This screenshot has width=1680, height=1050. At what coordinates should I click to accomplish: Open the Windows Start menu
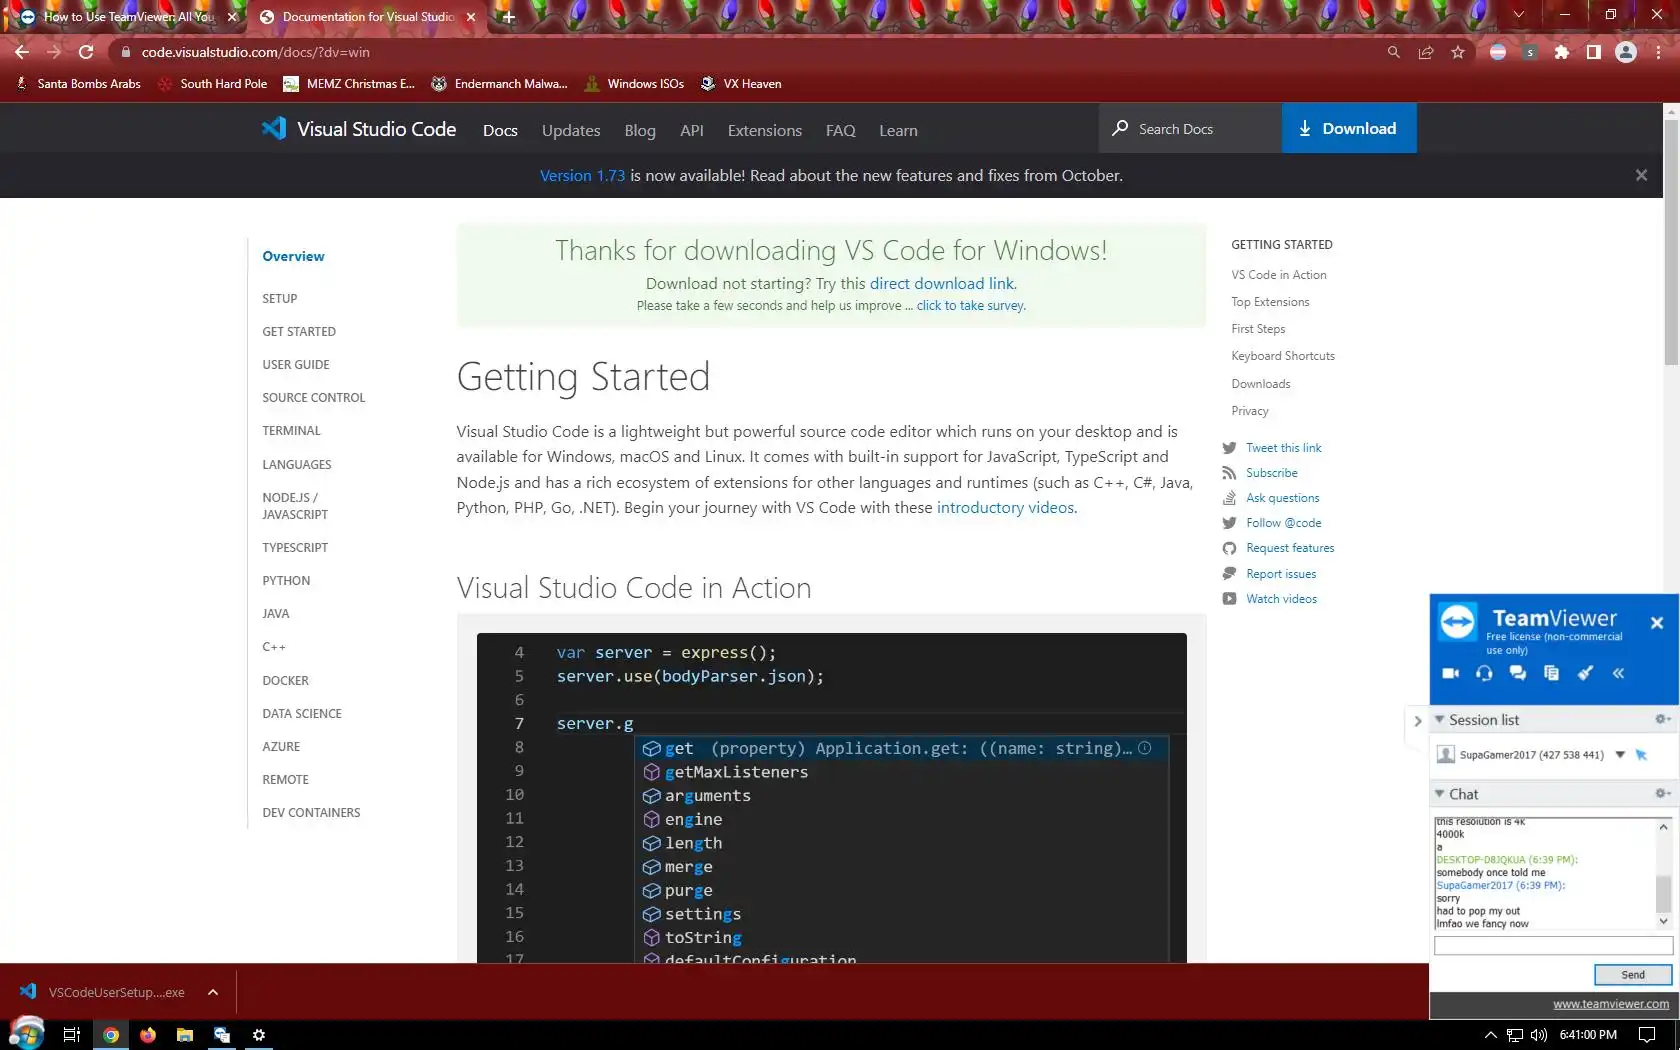27,1033
